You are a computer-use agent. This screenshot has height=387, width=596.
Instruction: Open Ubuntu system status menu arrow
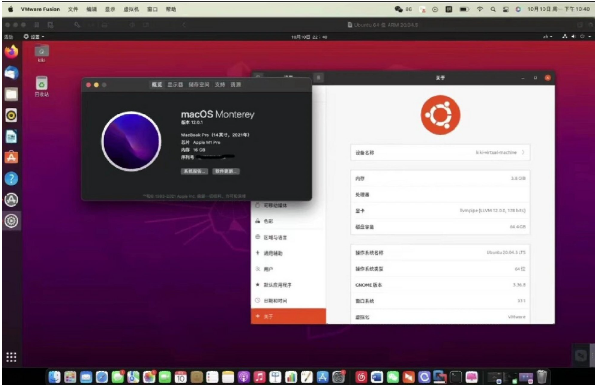[x=590, y=36]
